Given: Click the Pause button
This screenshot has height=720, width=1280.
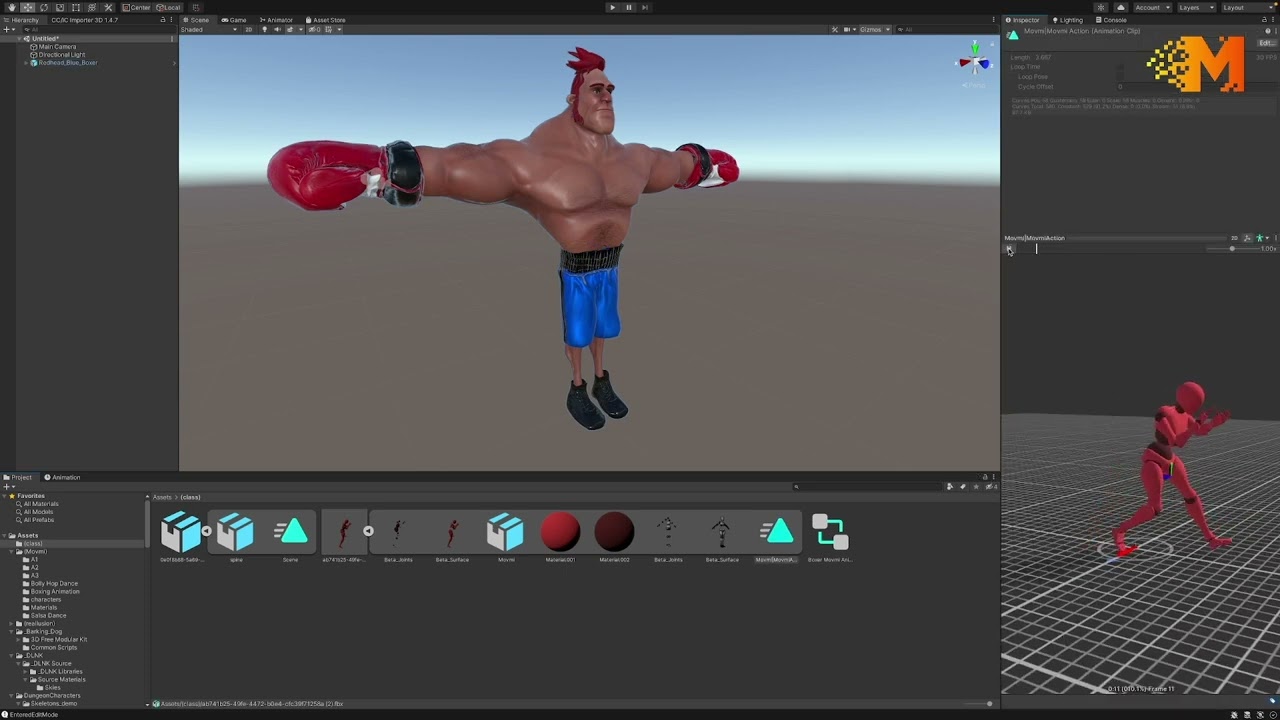Looking at the screenshot, I should 629,7.
